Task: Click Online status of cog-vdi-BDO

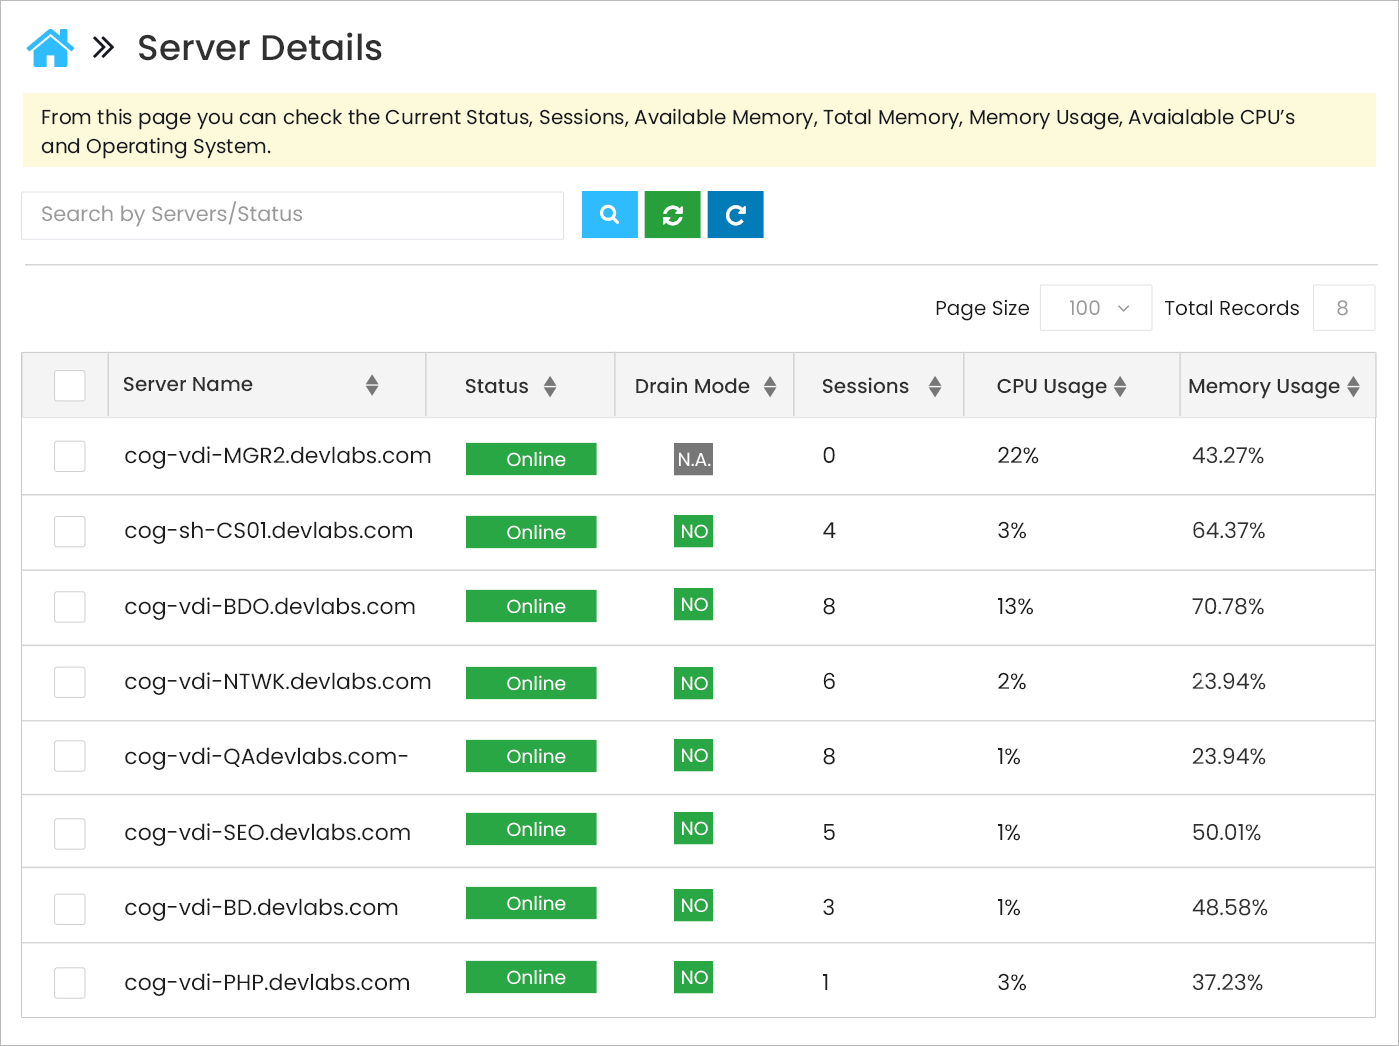Action: [531, 606]
